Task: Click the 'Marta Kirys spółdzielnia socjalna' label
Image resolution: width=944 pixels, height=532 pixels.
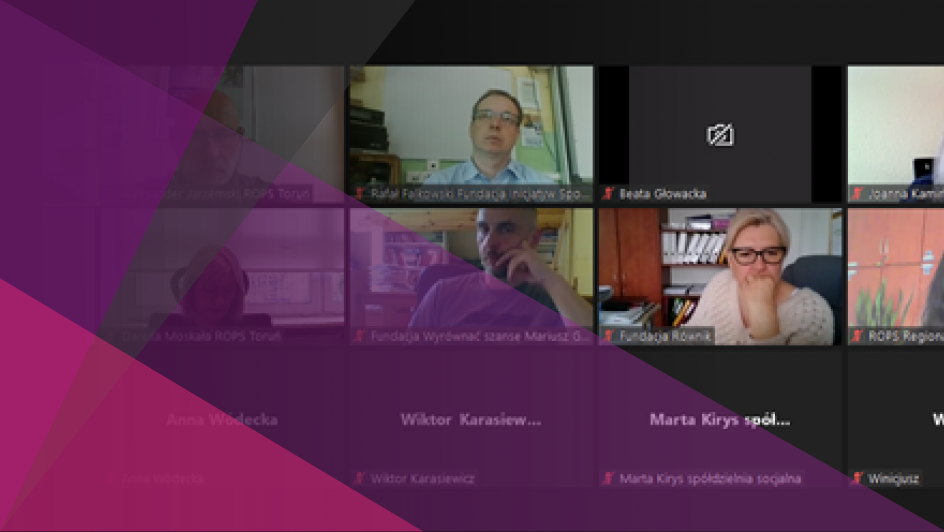Action: tap(710, 478)
